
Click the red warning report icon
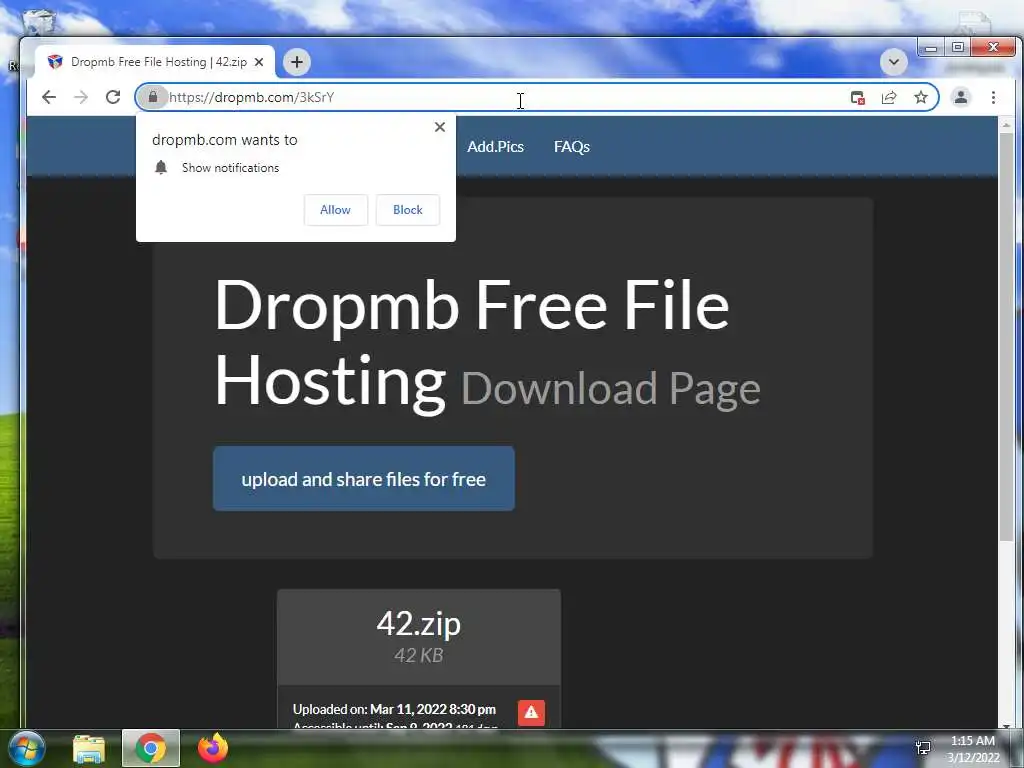point(532,712)
